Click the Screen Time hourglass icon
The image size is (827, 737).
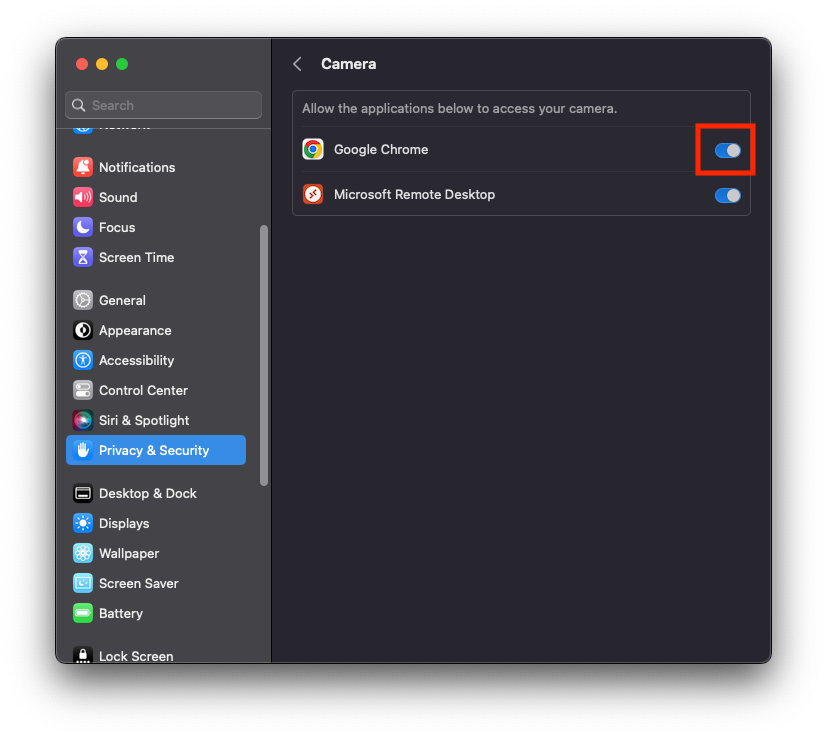[83, 257]
